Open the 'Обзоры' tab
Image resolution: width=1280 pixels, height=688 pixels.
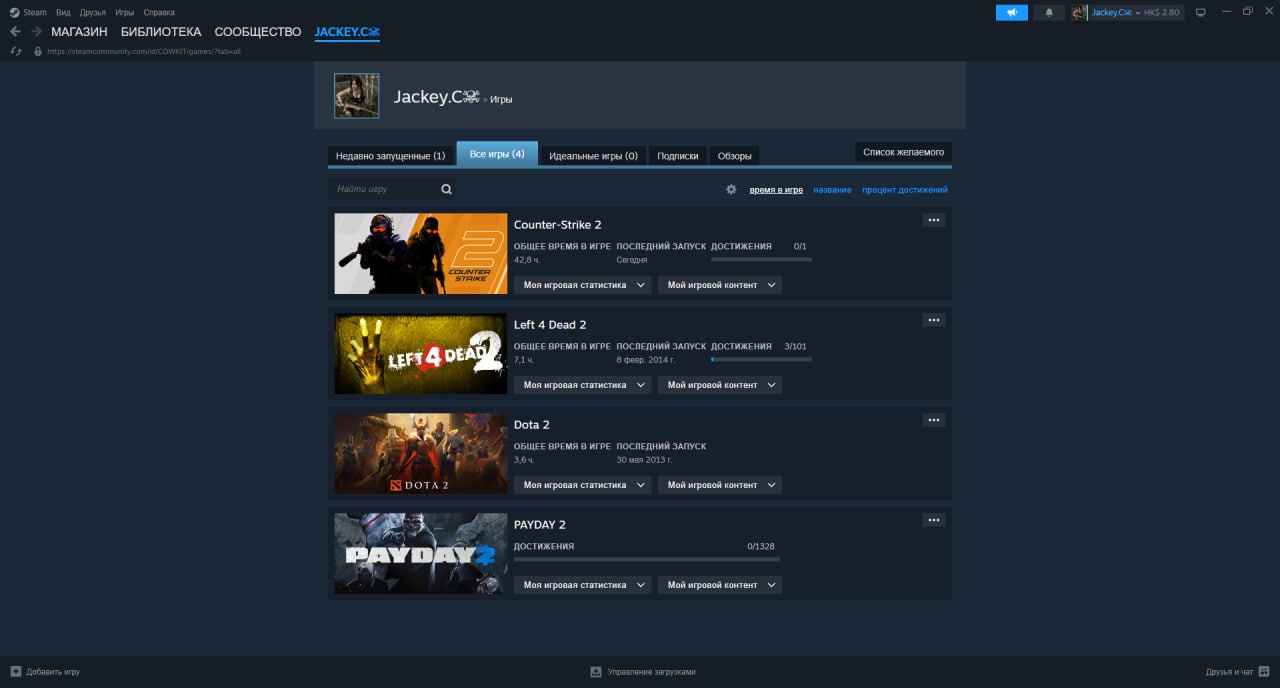[x=734, y=156]
